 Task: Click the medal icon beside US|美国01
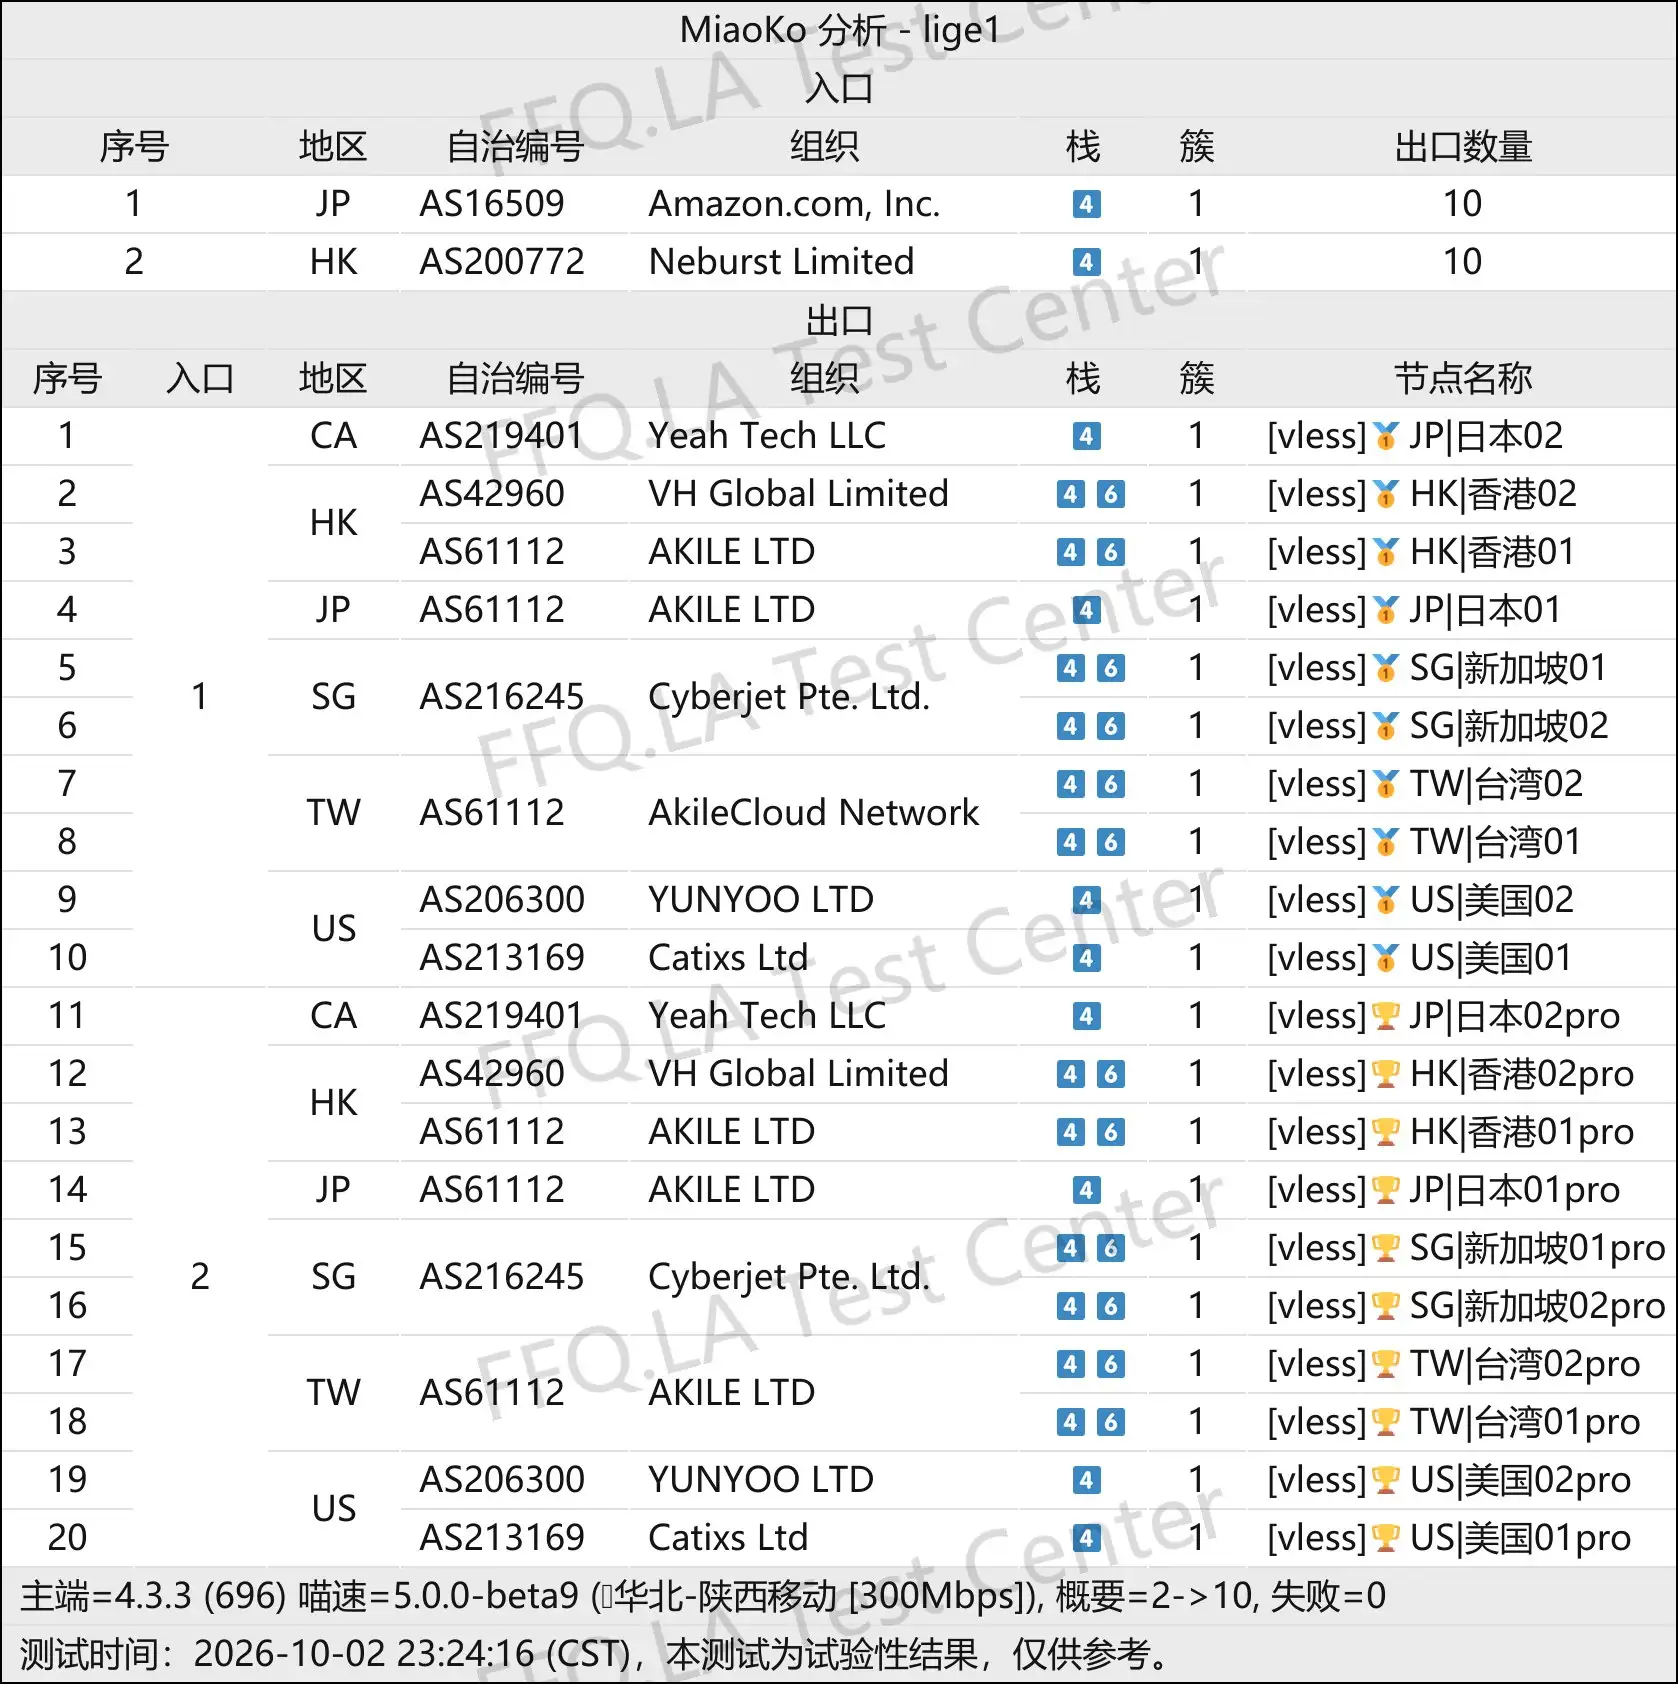[1386, 958]
